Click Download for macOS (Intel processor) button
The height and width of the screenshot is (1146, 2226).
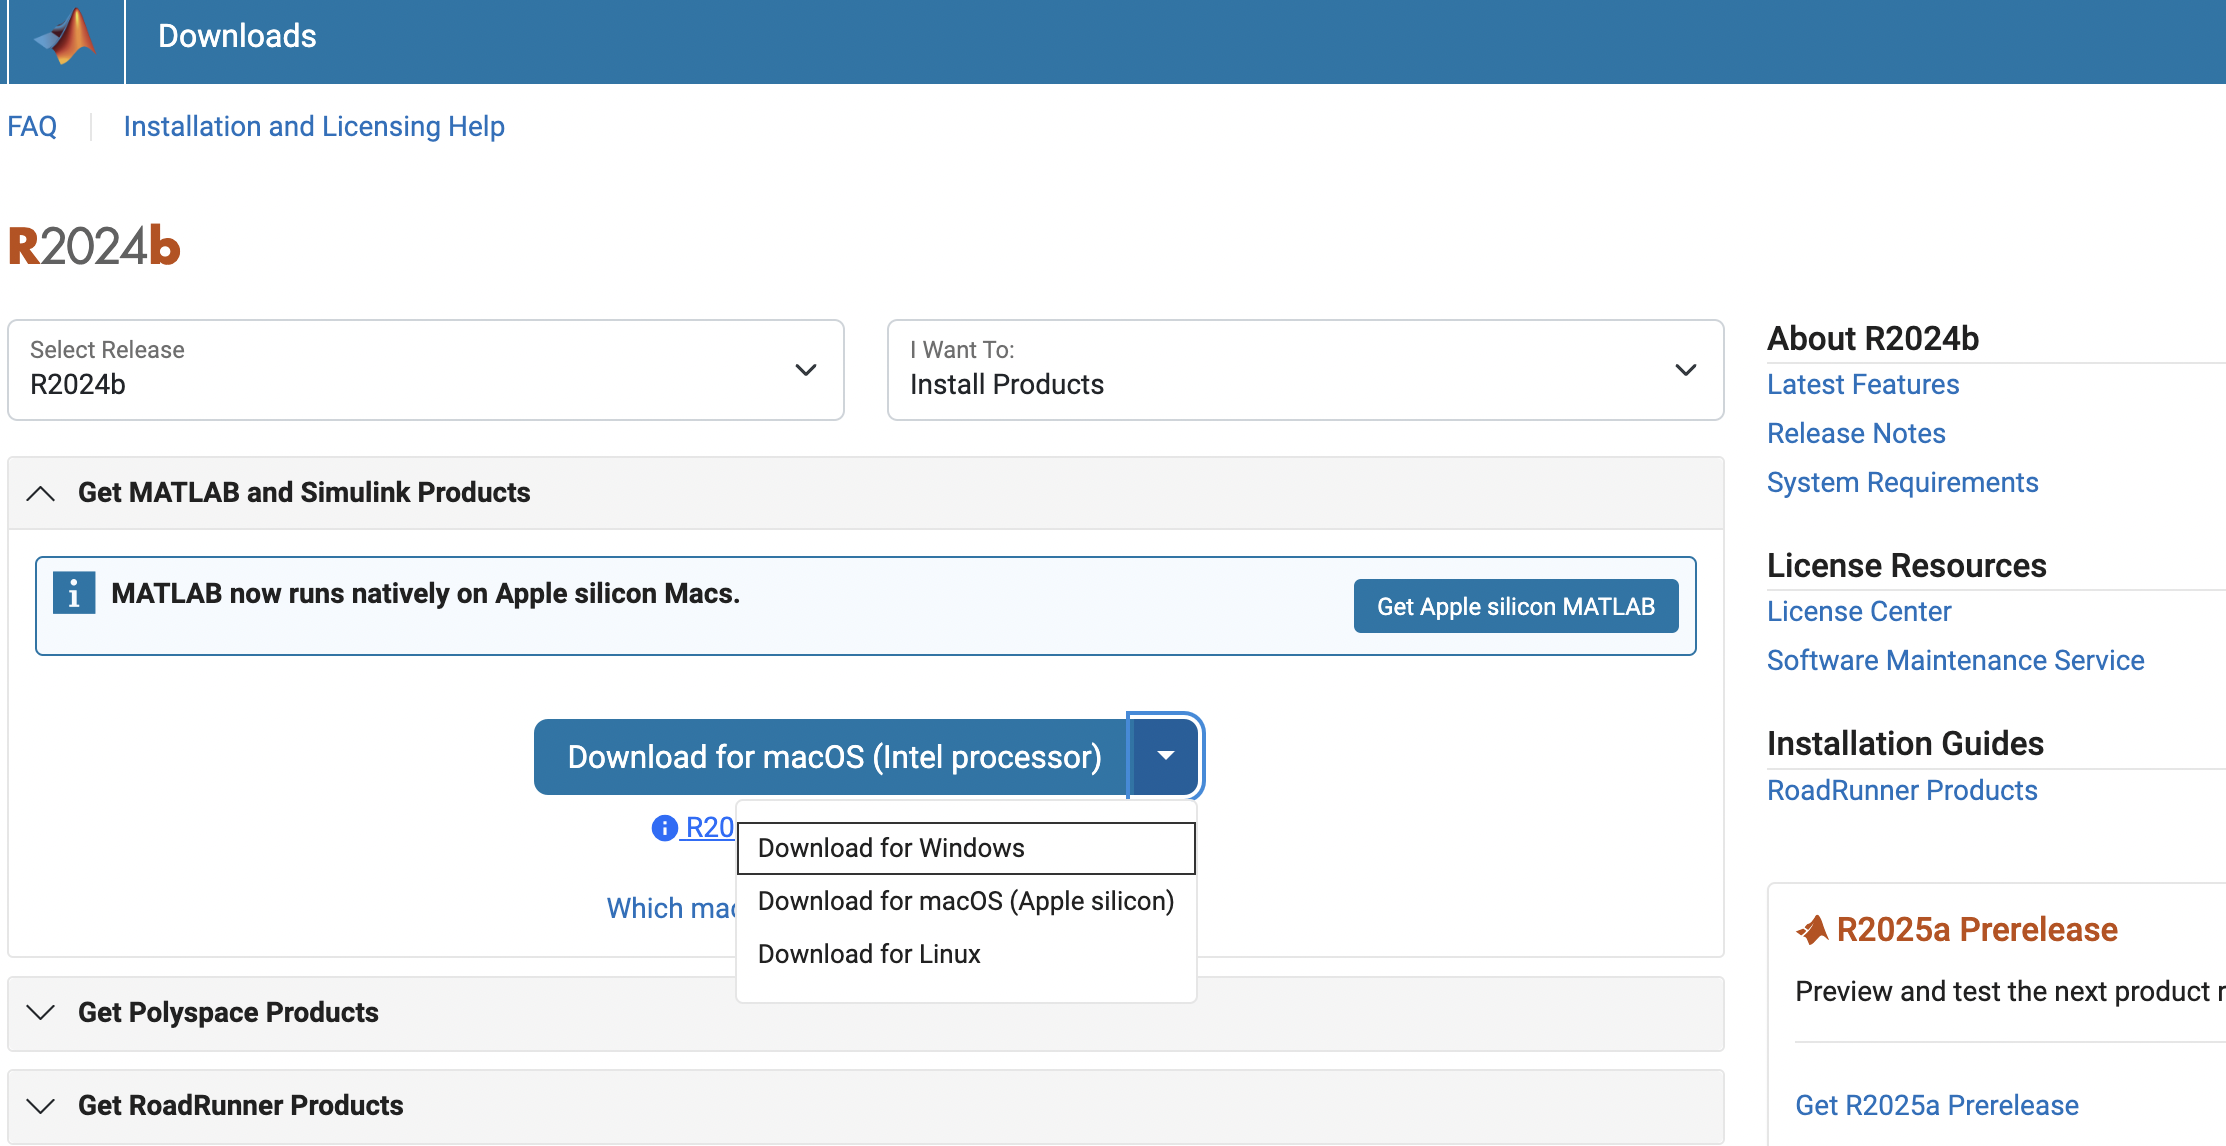click(x=832, y=757)
